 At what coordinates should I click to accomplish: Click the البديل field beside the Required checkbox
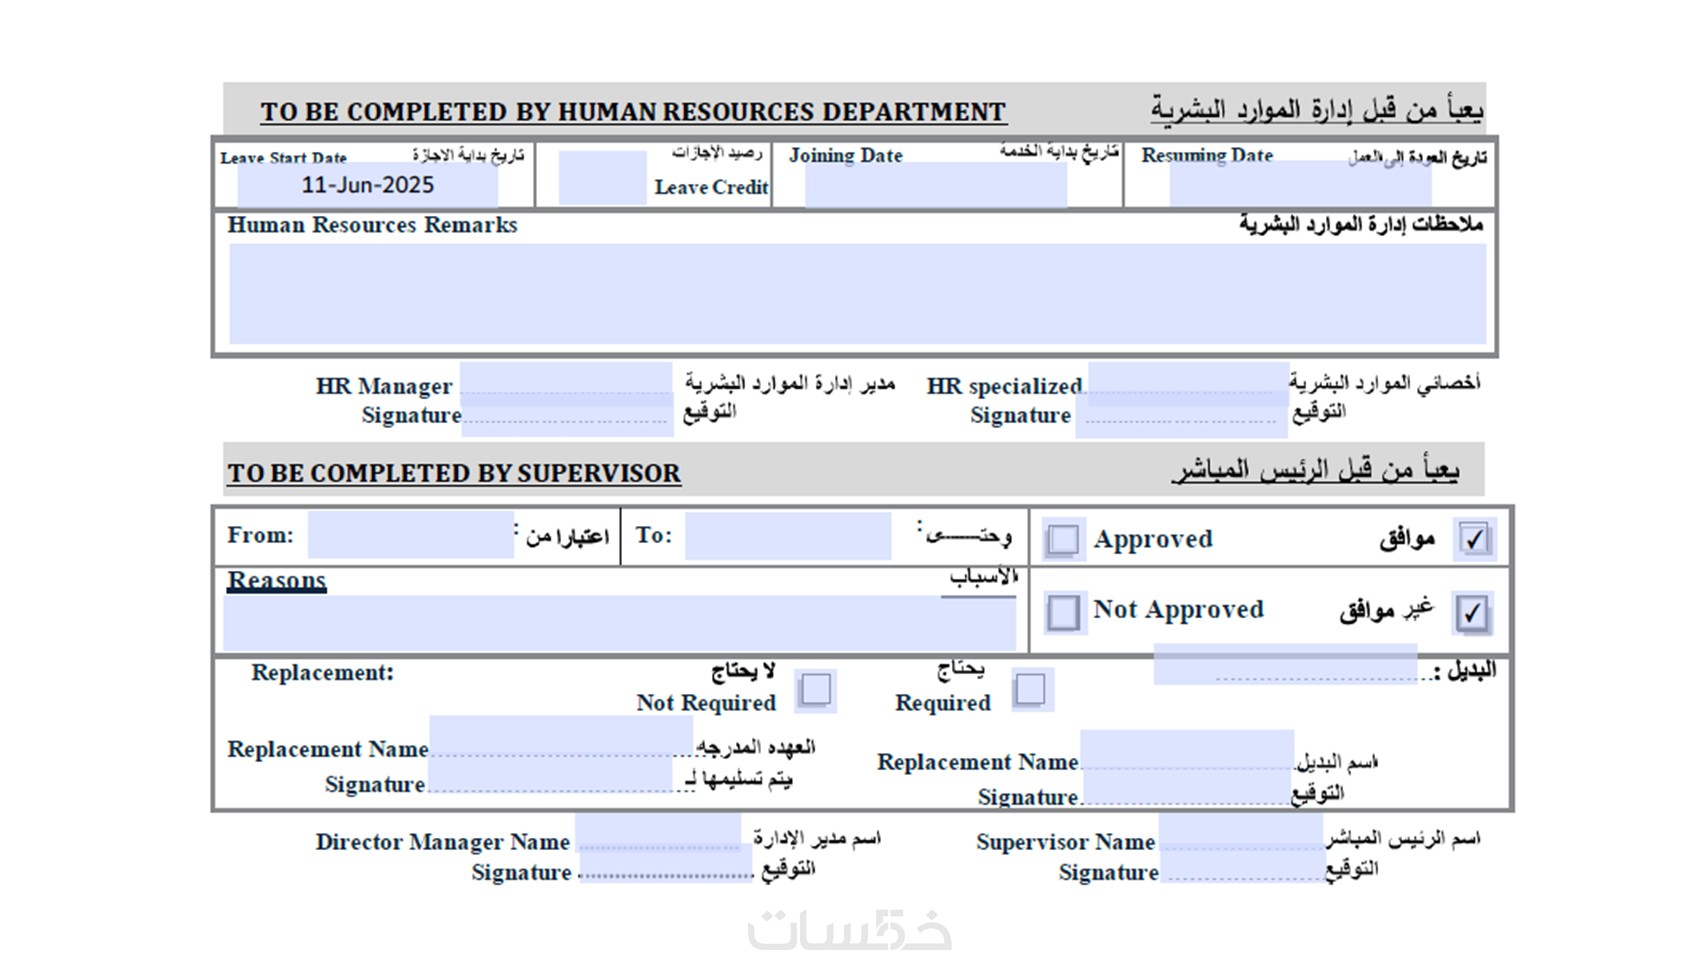(1285, 665)
